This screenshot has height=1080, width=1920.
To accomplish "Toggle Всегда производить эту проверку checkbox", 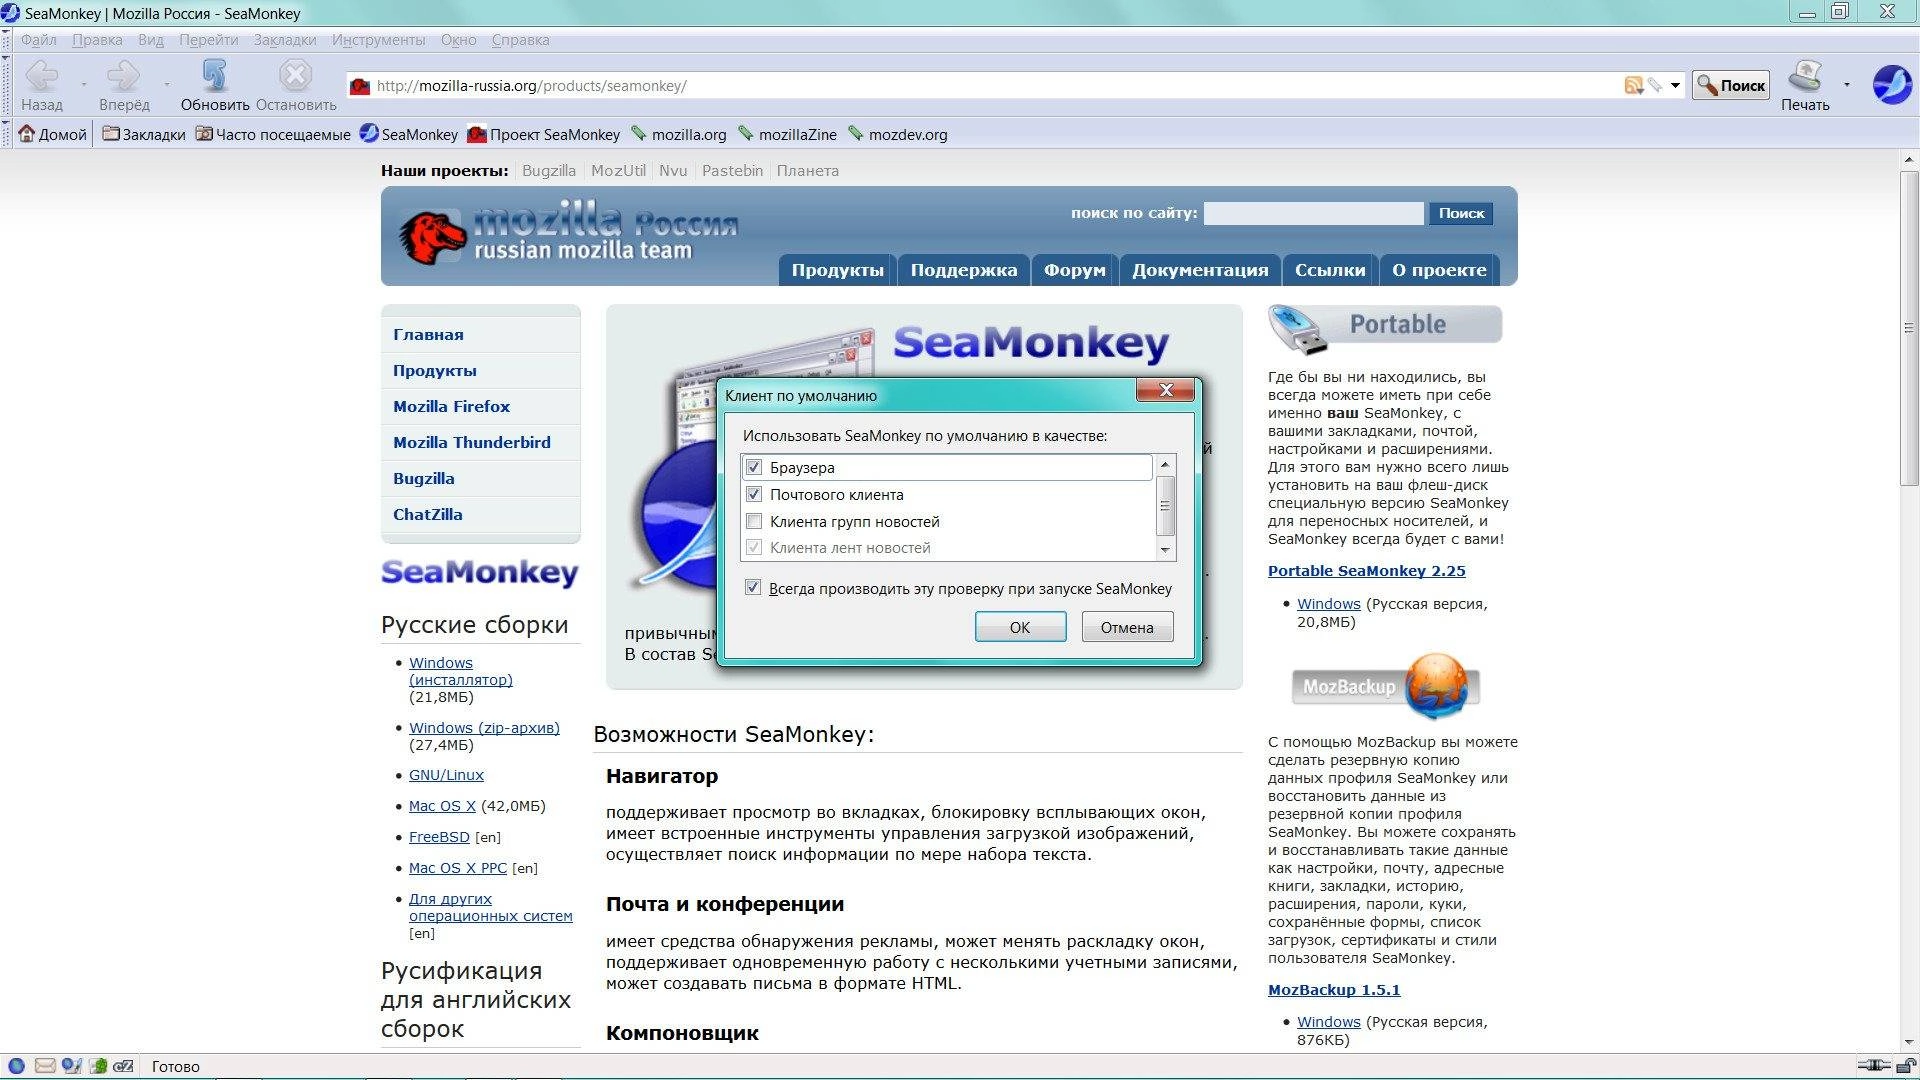I will click(753, 588).
